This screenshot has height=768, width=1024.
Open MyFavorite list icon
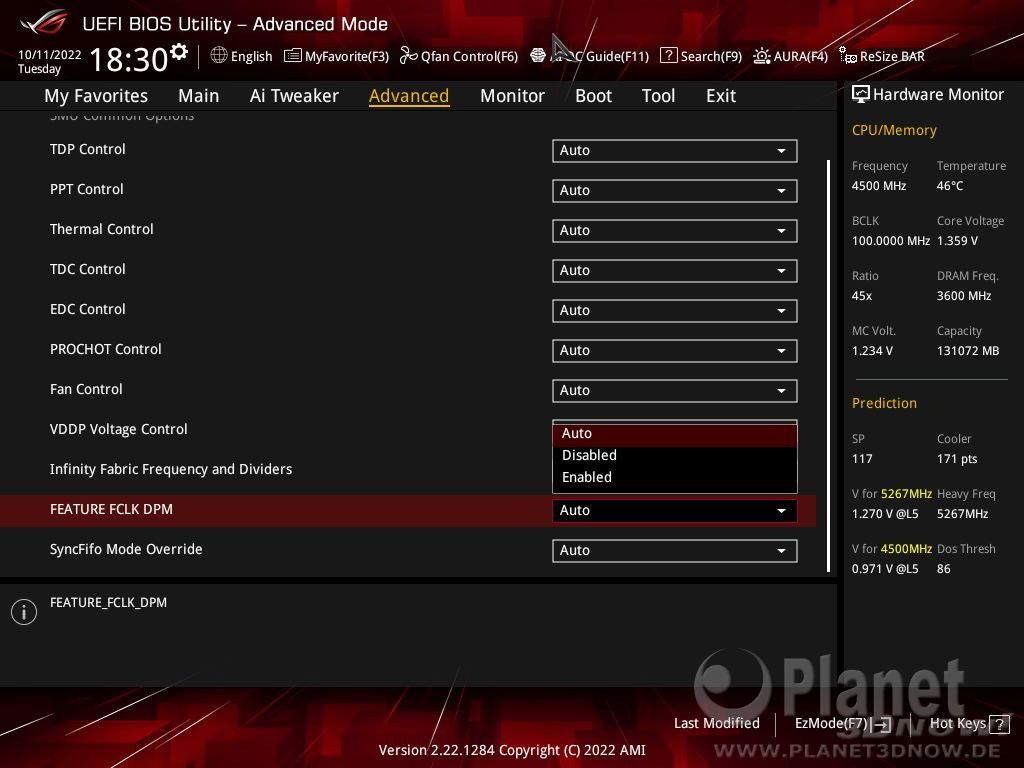click(x=293, y=56)
